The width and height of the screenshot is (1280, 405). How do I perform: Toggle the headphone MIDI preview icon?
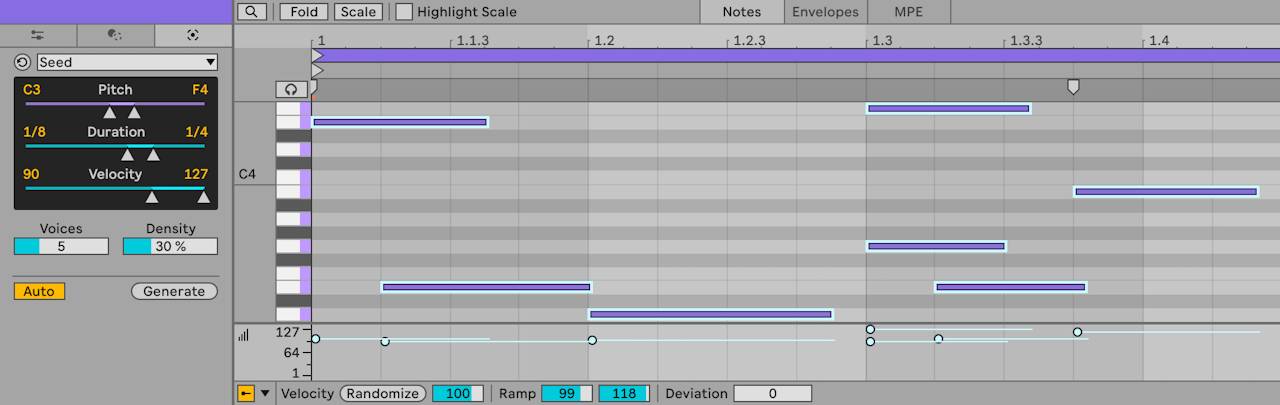pyautogui.click(x=291, y=89)
